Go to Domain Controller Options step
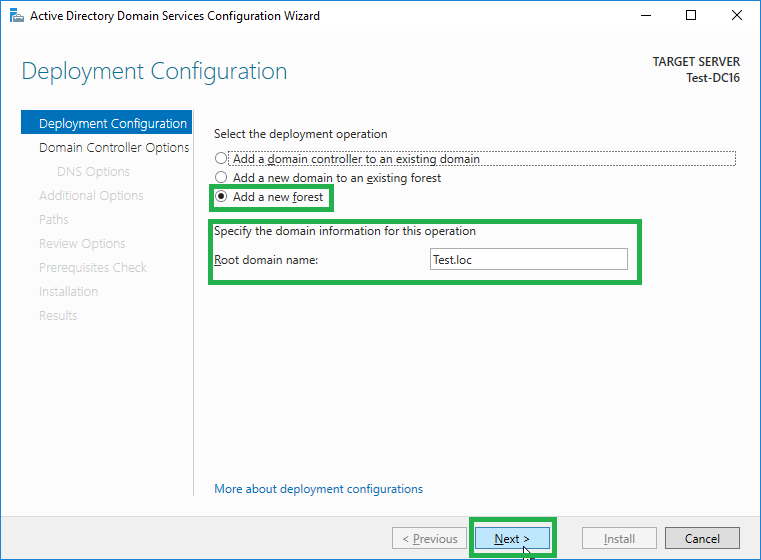This screenshot has width=761, height=560. tap(114, 147)
